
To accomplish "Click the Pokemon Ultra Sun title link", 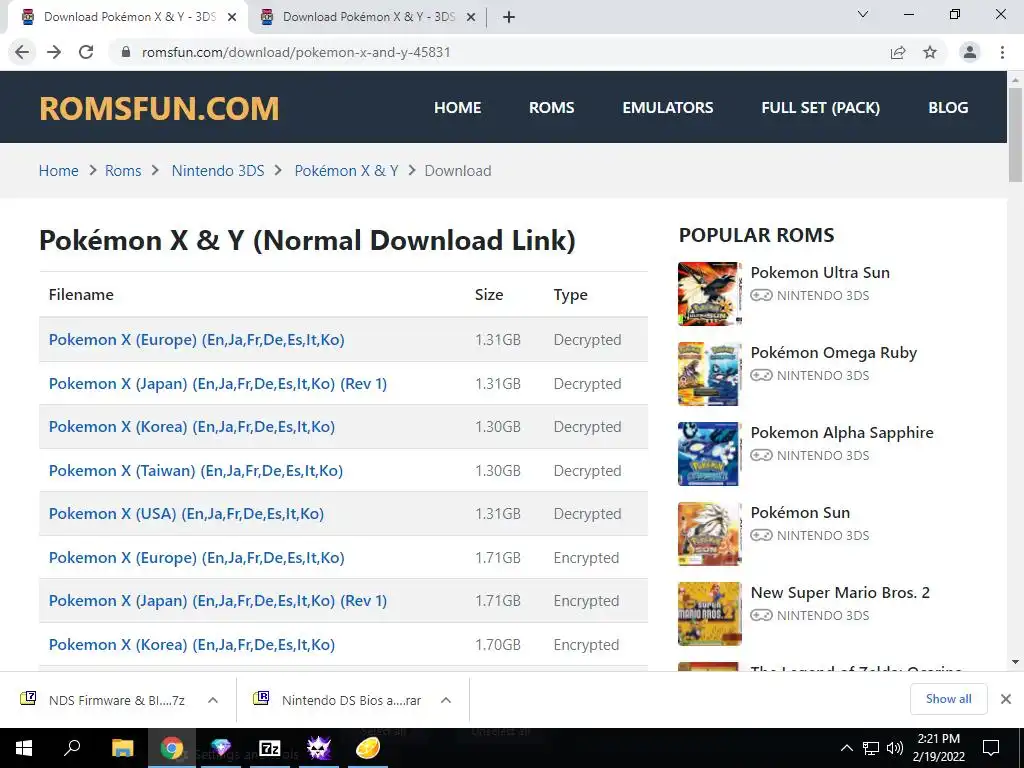I will [820, 272].
